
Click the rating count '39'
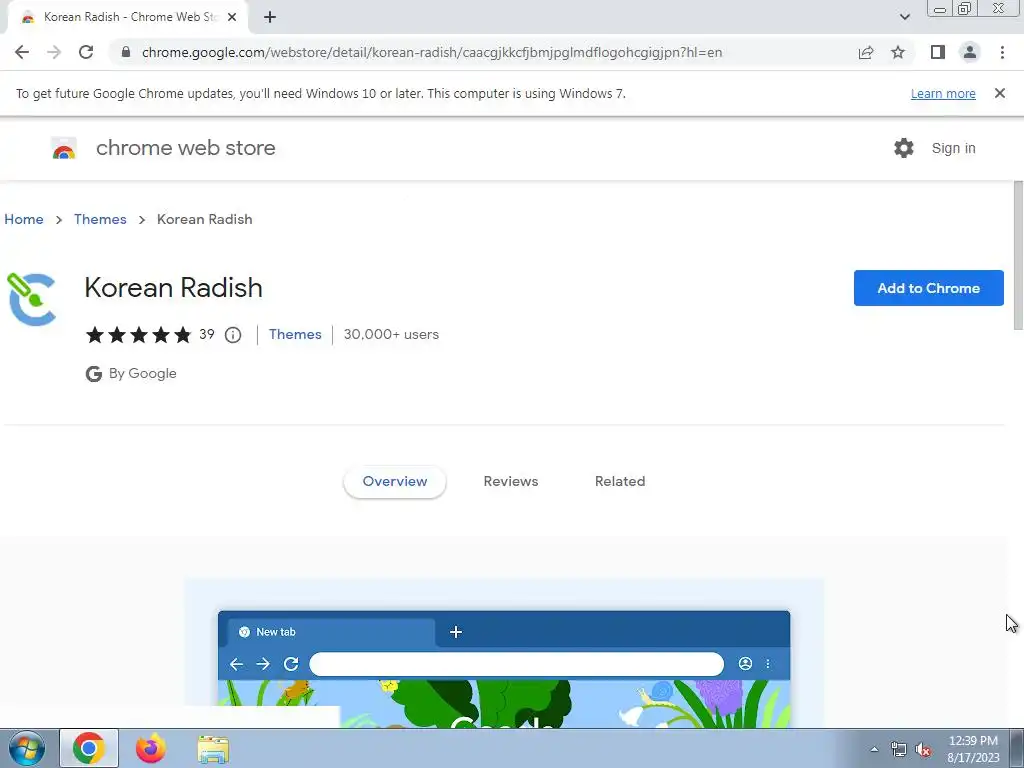206,334
